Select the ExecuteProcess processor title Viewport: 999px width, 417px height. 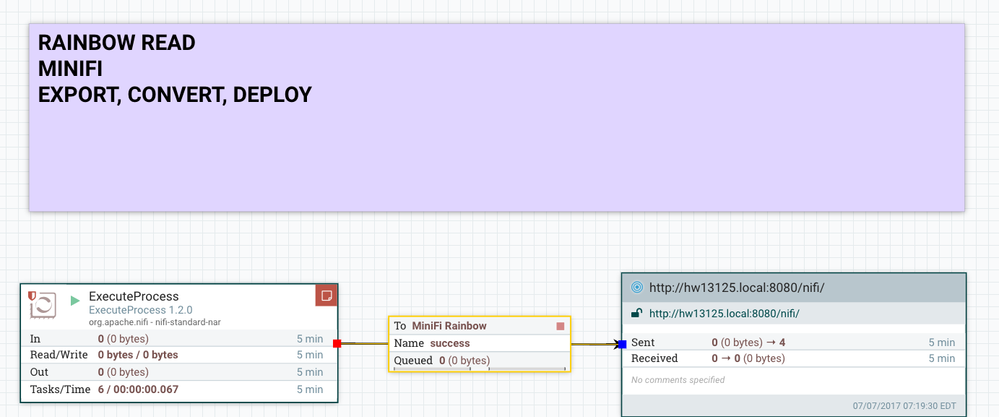[x=134, y=296]
